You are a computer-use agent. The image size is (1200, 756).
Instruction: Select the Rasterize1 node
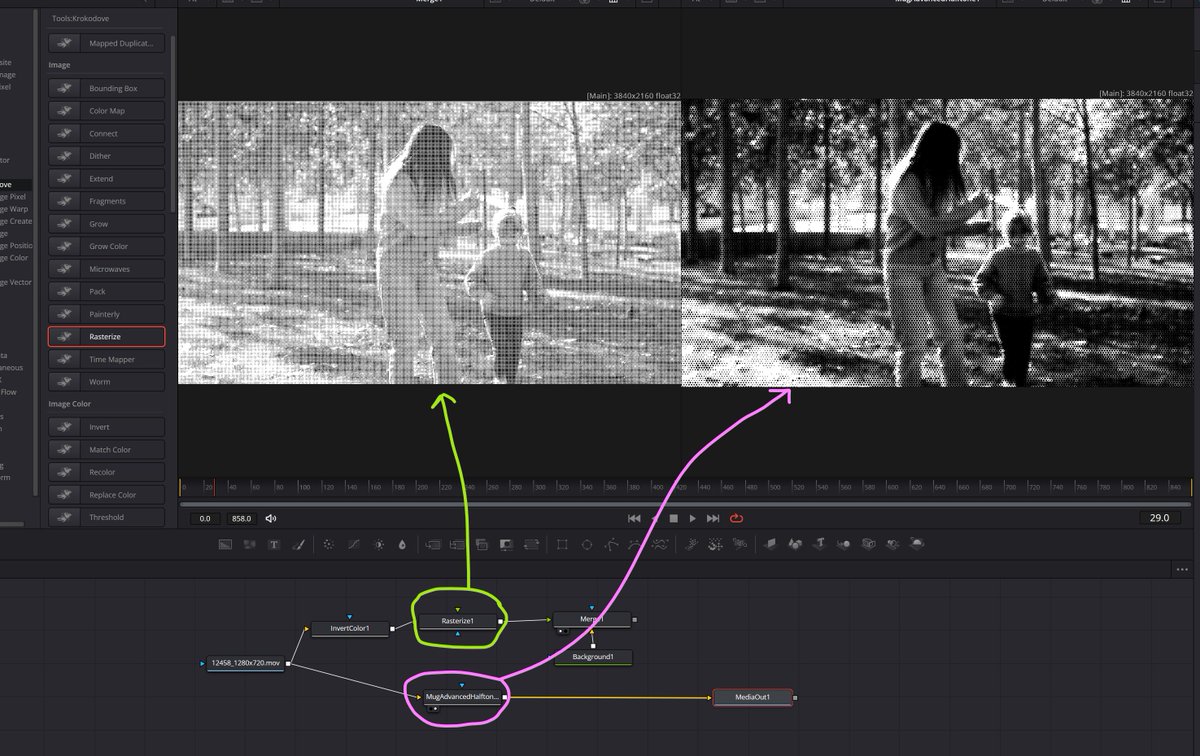[457, 621]
